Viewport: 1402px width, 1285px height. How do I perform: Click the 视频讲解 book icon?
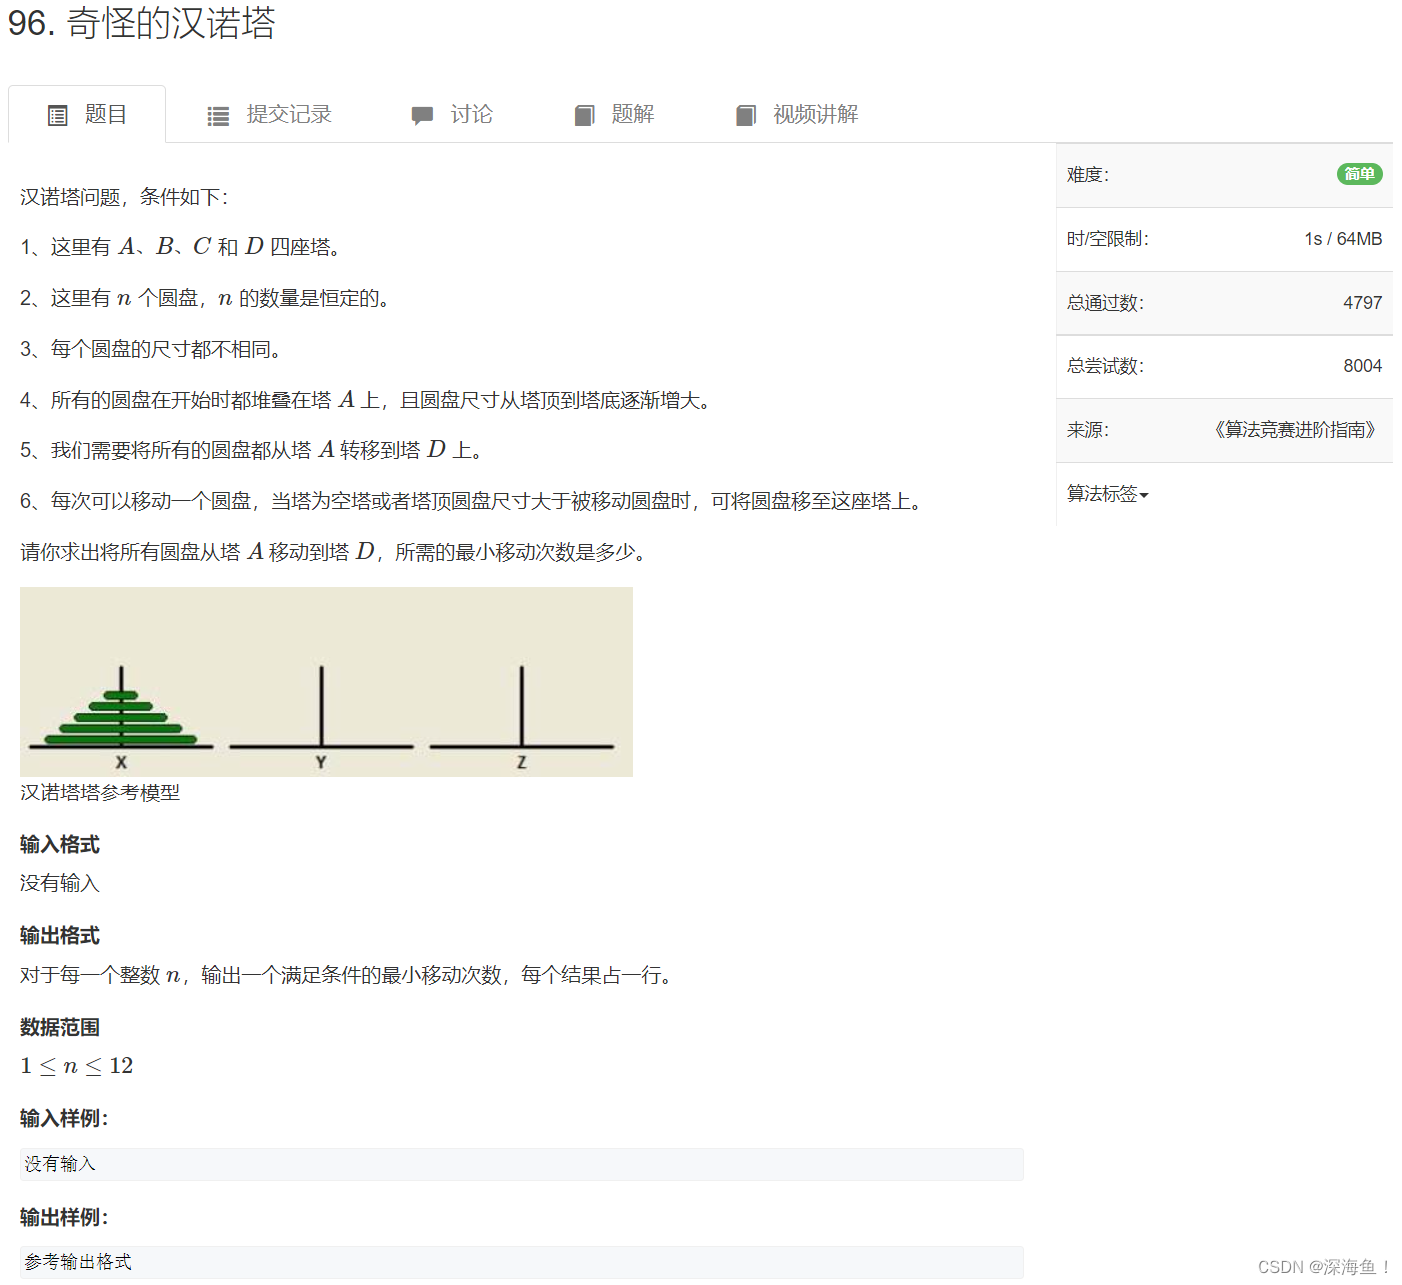pyautogui.click(x=746, y=116)
